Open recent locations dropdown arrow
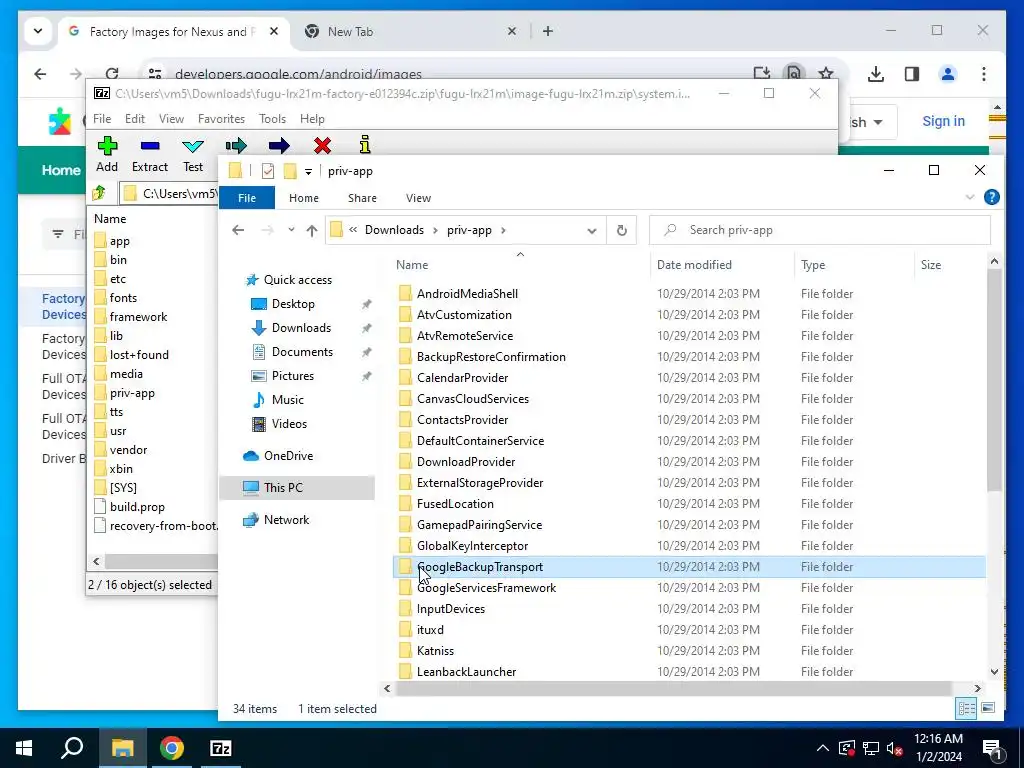The width and height of the screenshot is (1024, 768). click(x=291, y=230)
